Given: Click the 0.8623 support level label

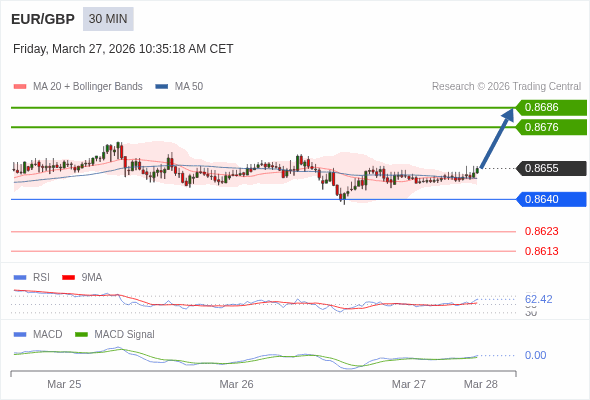Looking at the screenshot, I should tap(541, 231).
